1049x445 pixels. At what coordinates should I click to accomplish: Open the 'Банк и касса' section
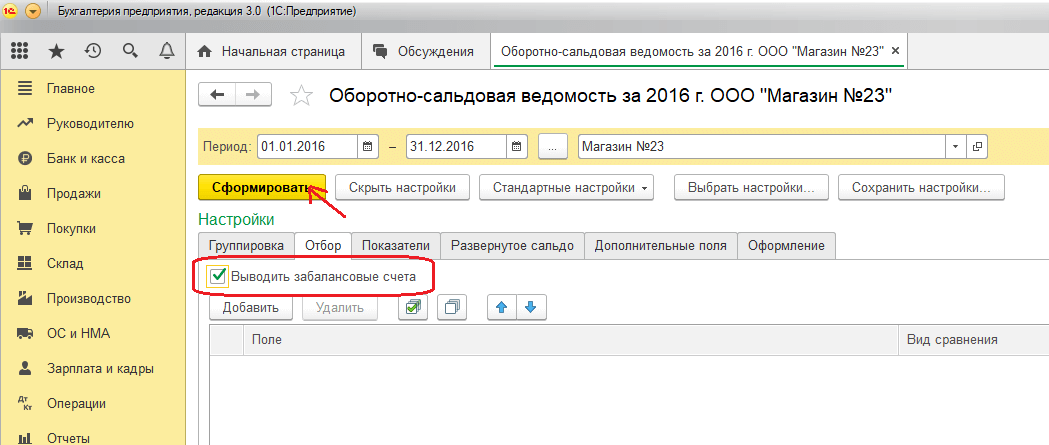click(x=82, y=158)
